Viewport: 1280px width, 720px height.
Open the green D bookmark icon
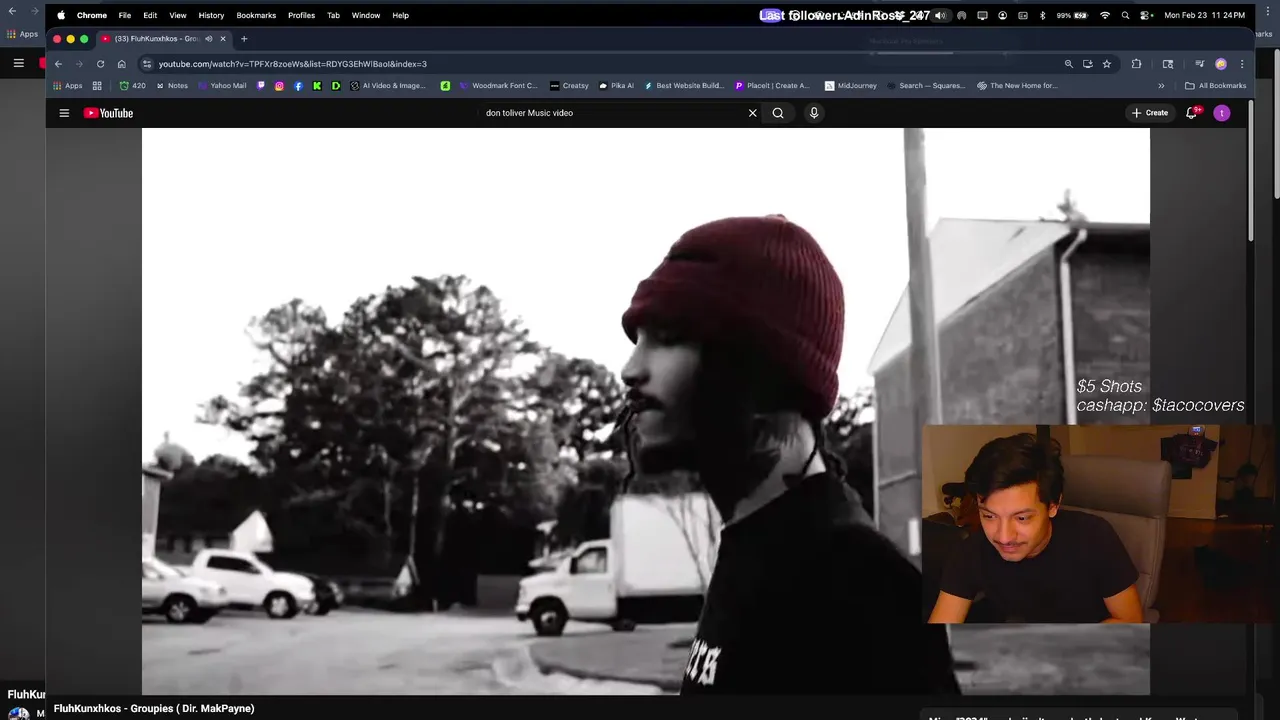click(336, 86)
